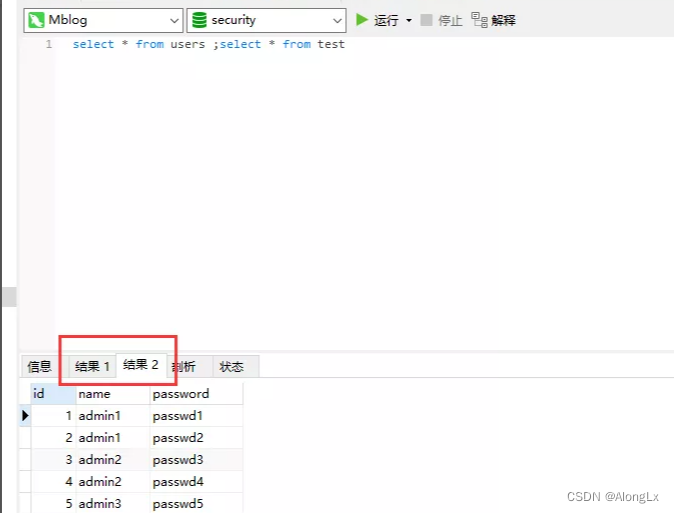Select the 结果 2 tab
The image size is (674, 513).
pos(141,365)
